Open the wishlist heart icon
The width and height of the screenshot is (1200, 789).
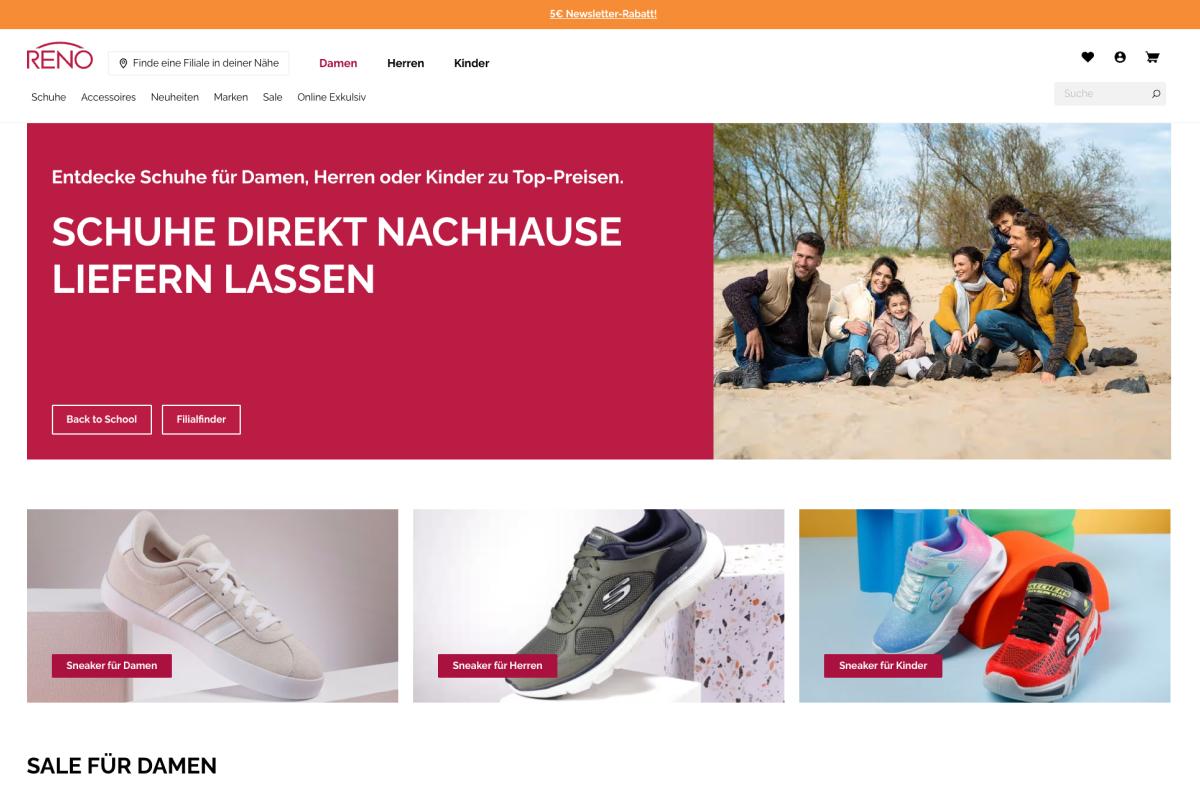pyautogui.click(x=1088, y=57)
